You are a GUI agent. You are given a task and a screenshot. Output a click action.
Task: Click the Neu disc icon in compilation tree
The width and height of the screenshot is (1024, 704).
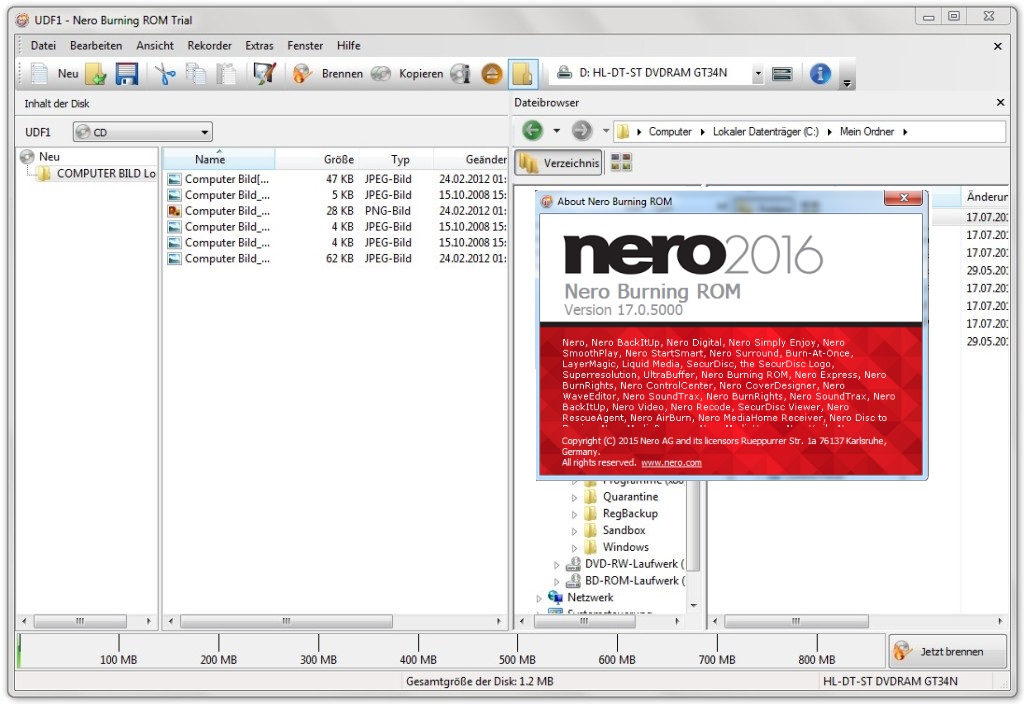click(27, 157)
